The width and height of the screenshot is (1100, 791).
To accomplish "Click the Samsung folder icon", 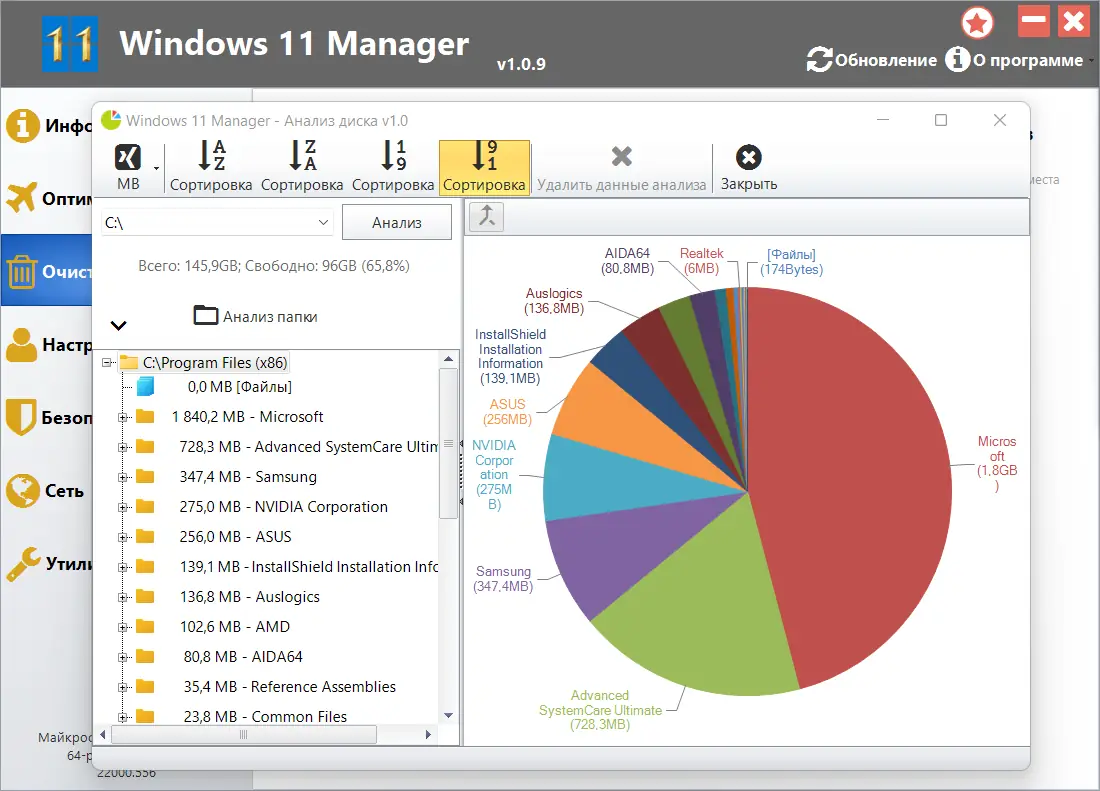I will 145,476.
